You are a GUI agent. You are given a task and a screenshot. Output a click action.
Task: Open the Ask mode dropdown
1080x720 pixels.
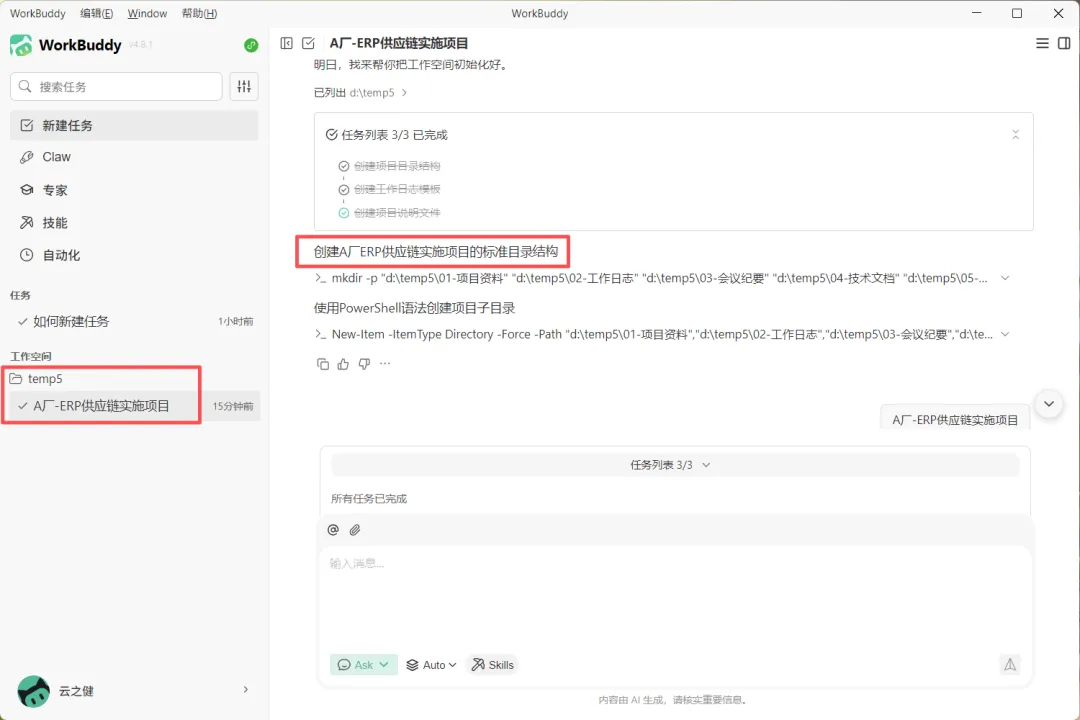[x=364, y=664]
